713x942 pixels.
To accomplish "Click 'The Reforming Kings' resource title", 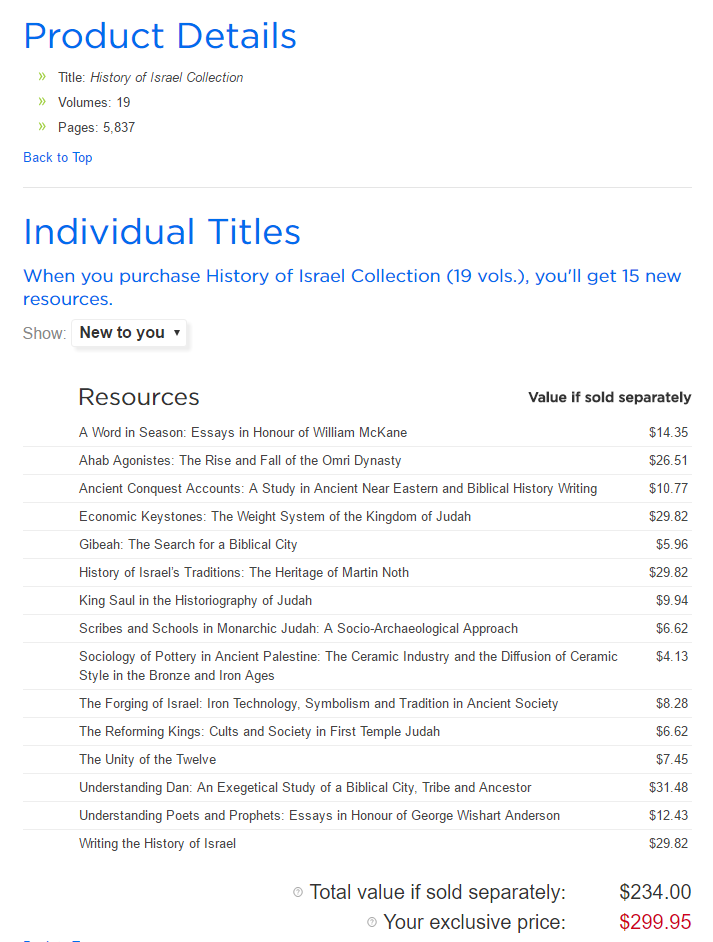I will pos(259,732).
